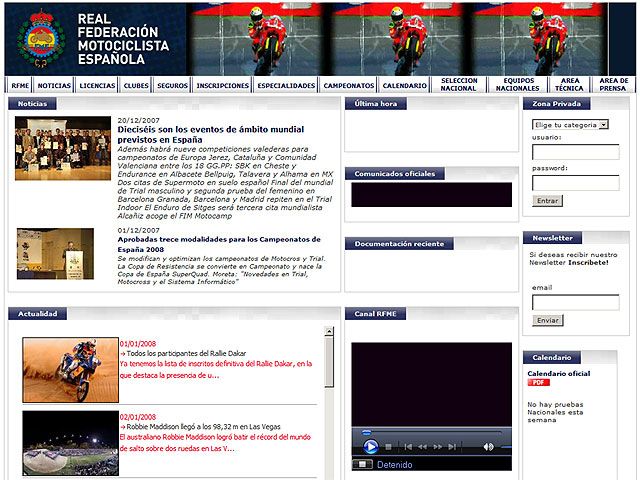This screenshot has width=640, height=480.
Task: Open the CLUBES menu
Action: 136,85
